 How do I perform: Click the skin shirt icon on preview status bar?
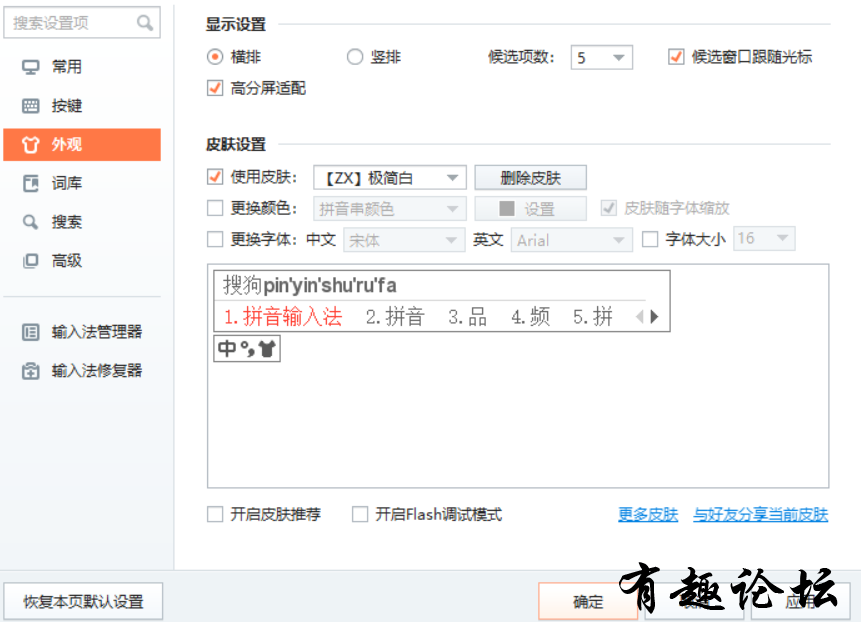point(267,349)
